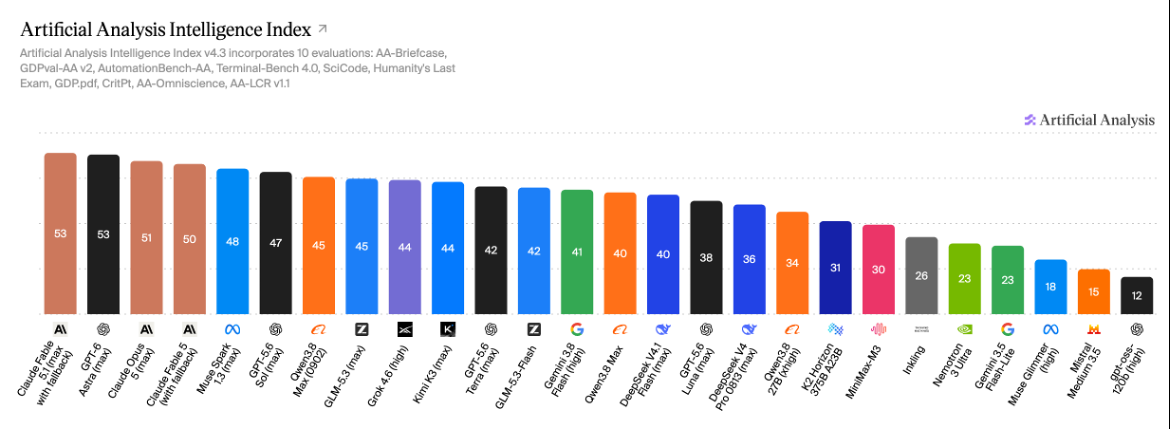
Task: Click the Anthropic logo under Claude Fable 5.1 bar
Action: coord(60,328)
